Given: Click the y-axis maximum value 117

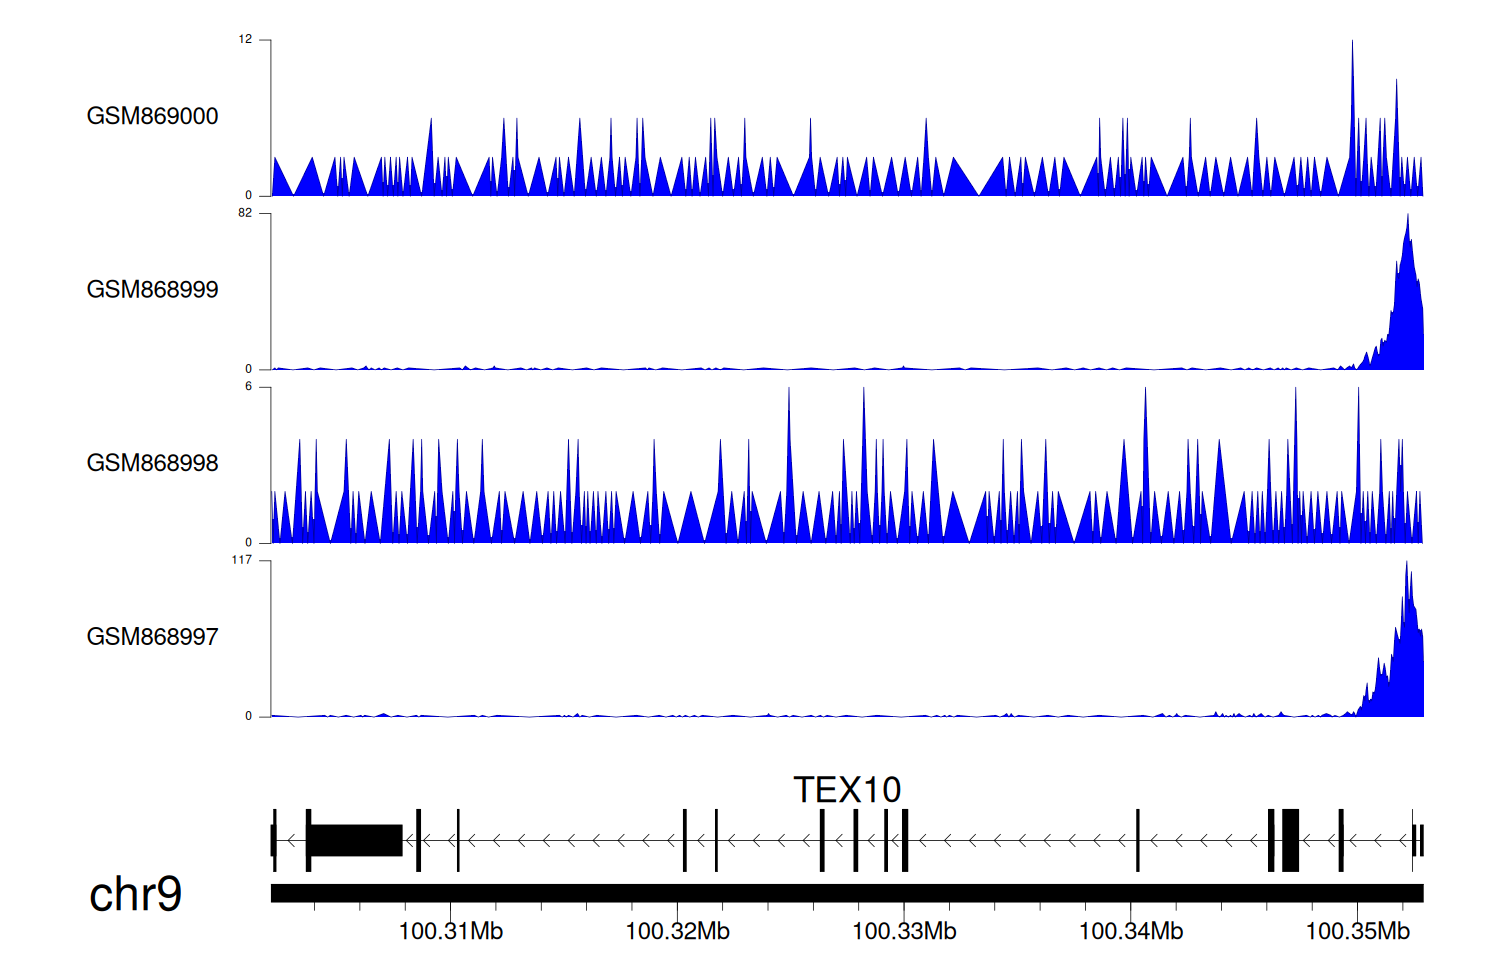Looking at the screenshot, I should 242,560.
